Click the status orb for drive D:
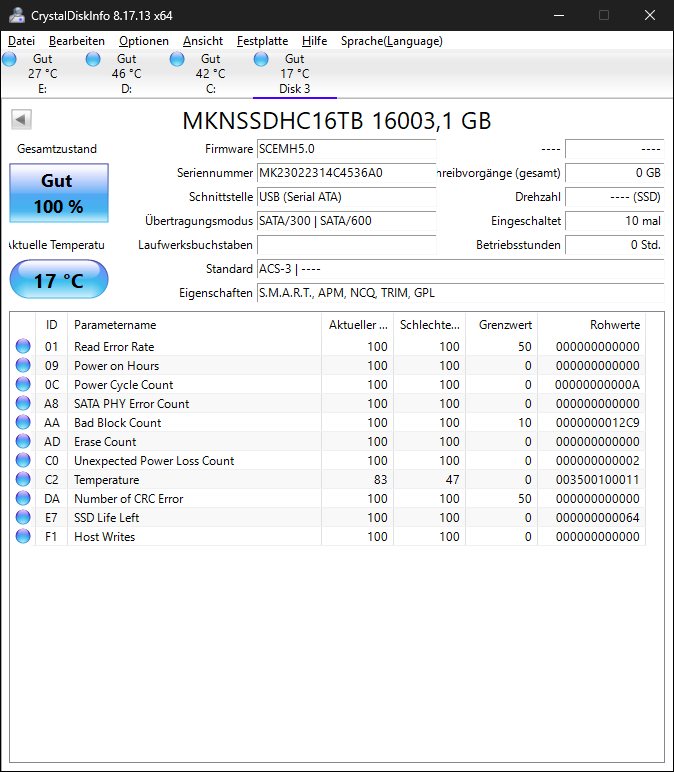Viewport: 674px width, 772px height. pyautogui.click(x=93, y=59)
